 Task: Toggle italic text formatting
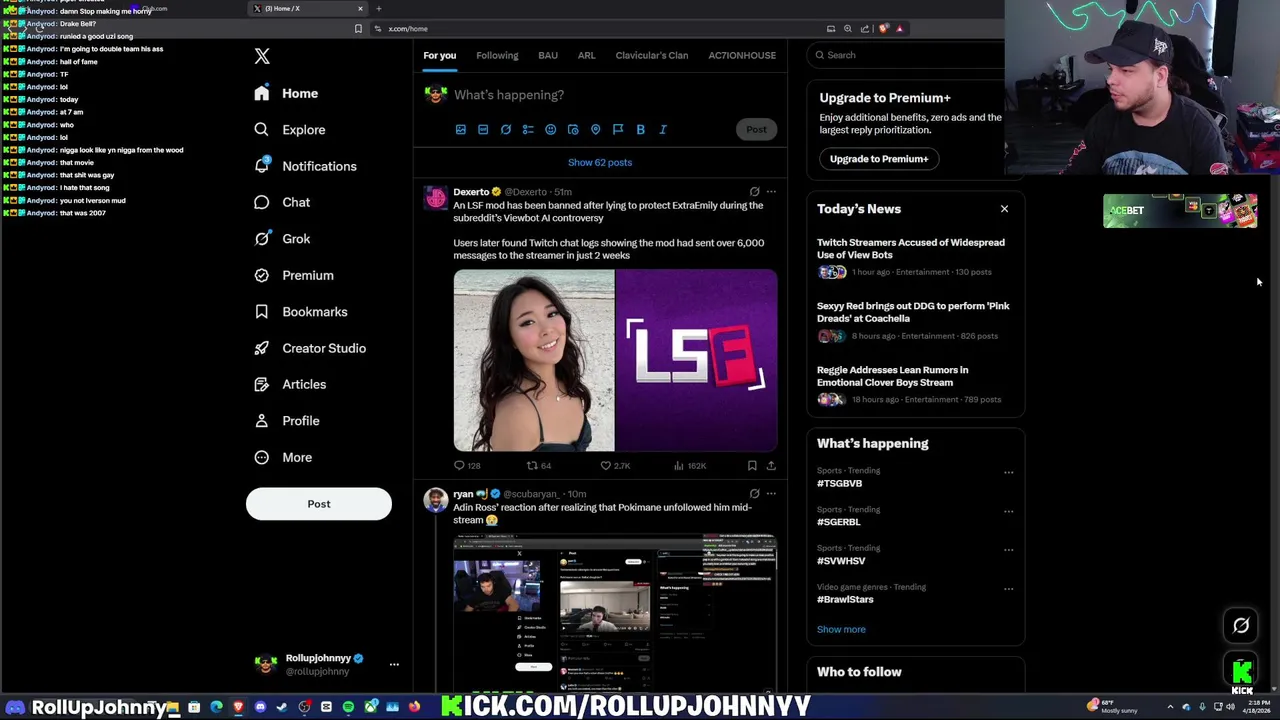[662, 129]
